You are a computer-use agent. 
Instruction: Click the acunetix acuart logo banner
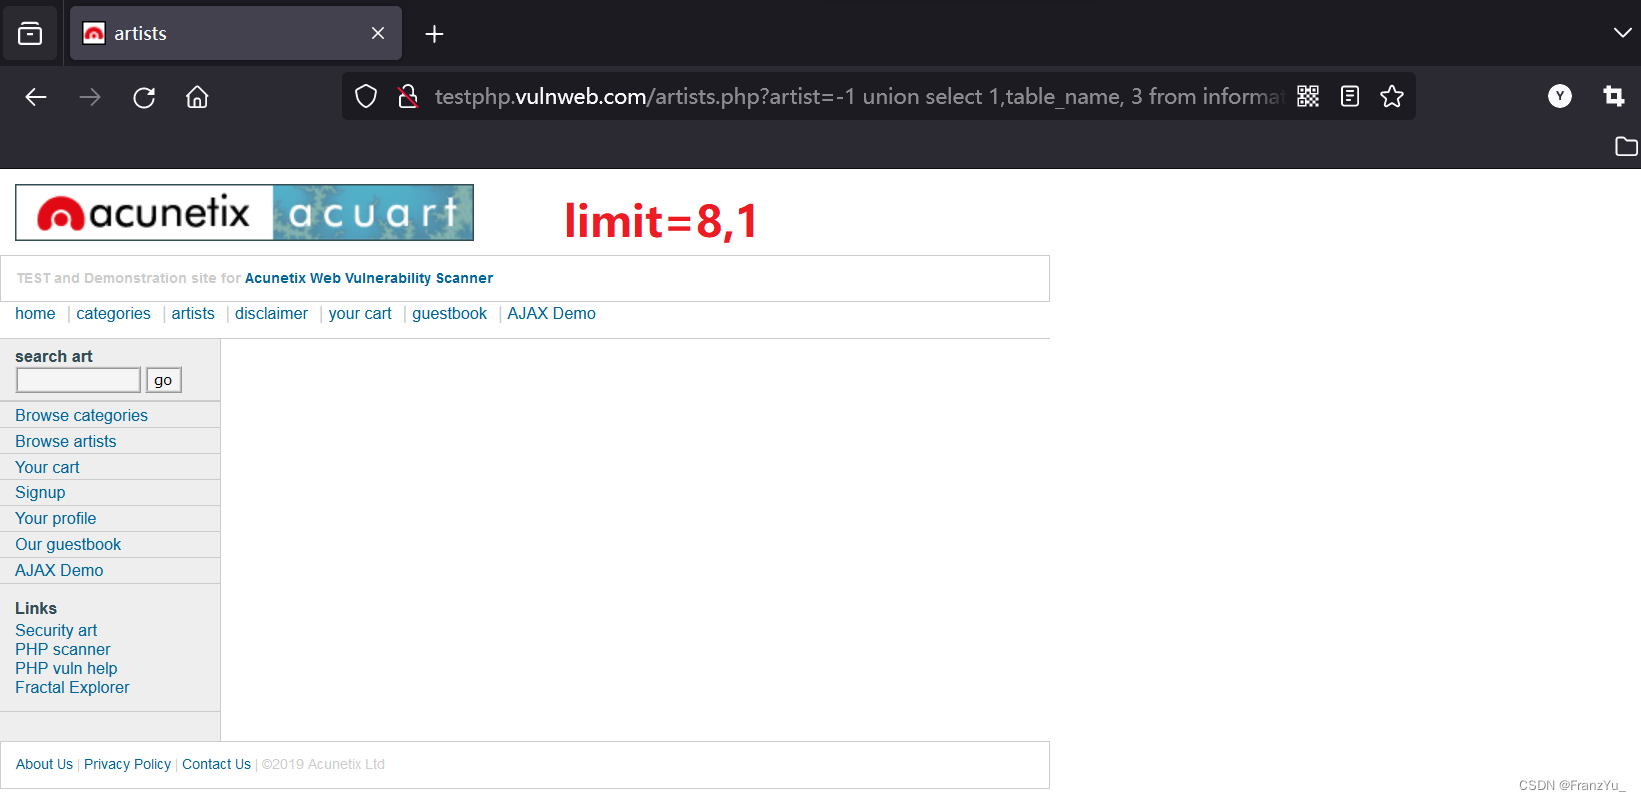(245, 212)
